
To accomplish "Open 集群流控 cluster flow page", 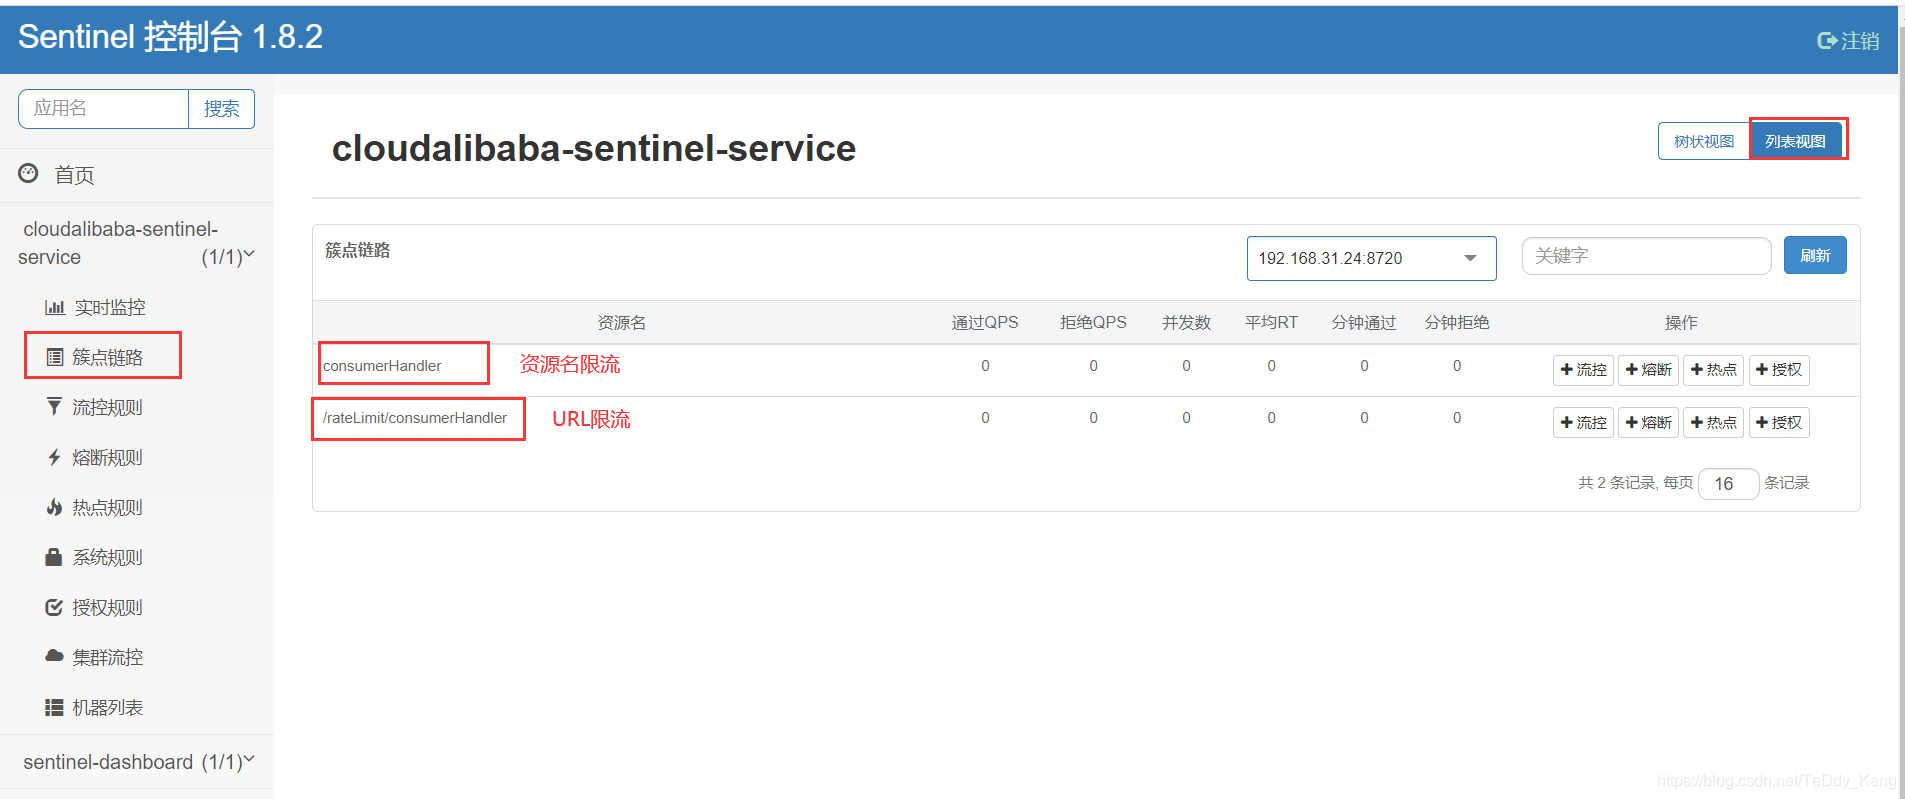I will pyautogui.click(x=107, y=657).
